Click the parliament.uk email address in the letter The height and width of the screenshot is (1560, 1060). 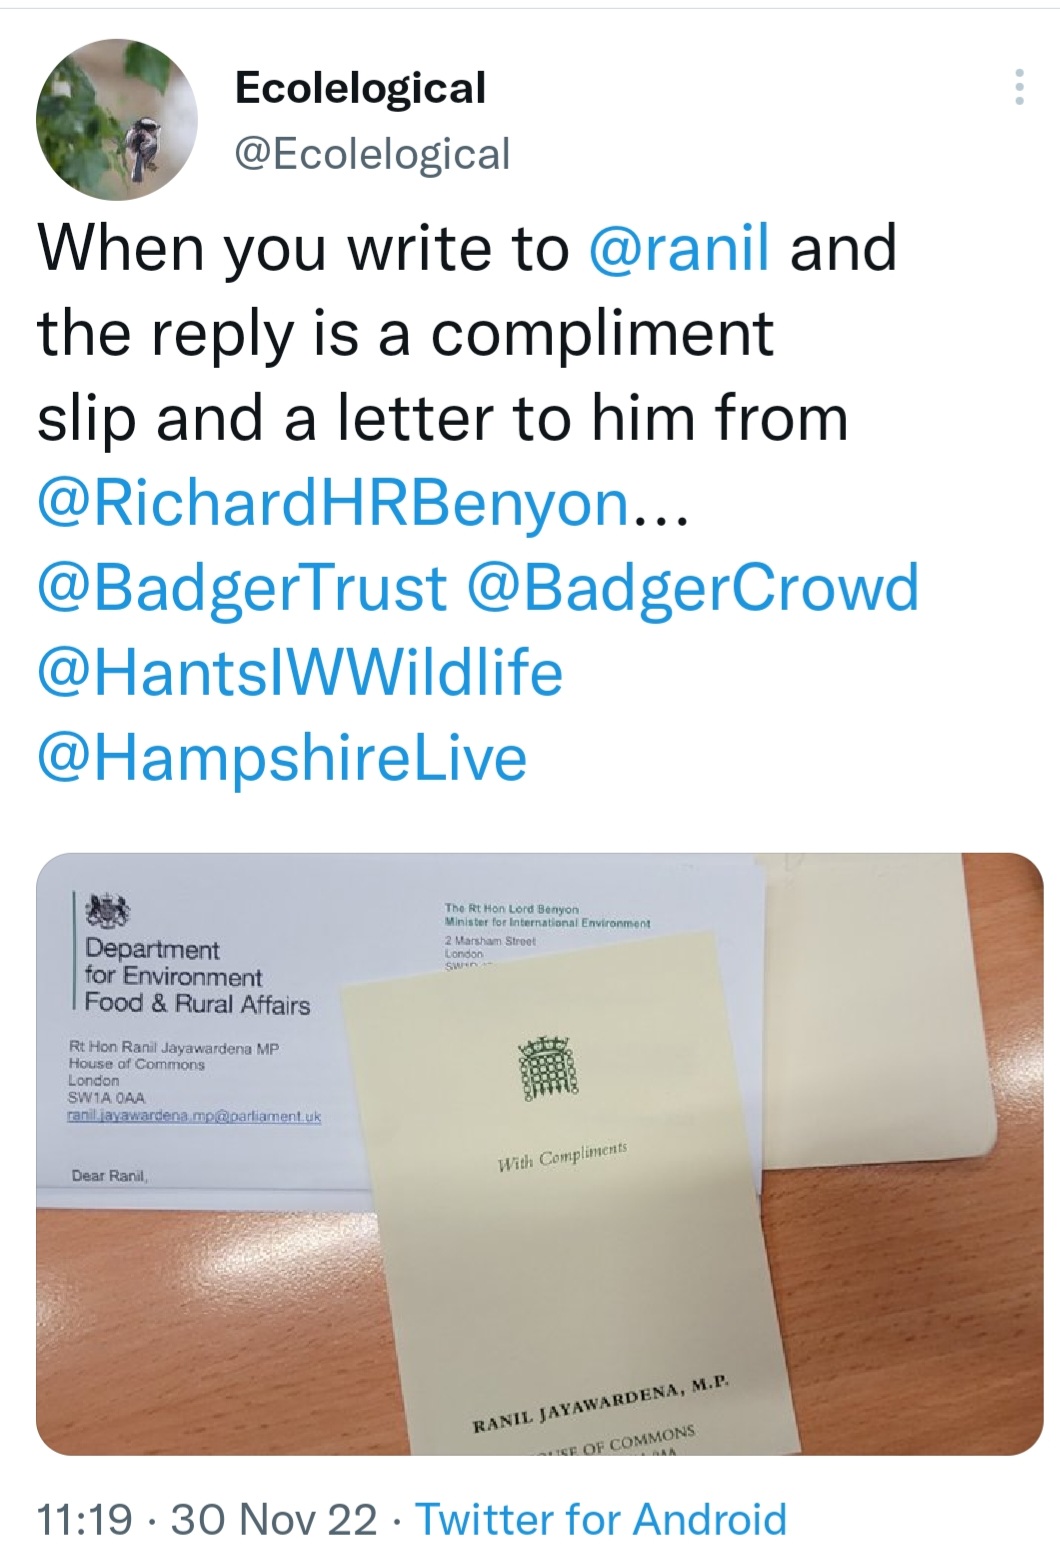(x=194, y=1116)
